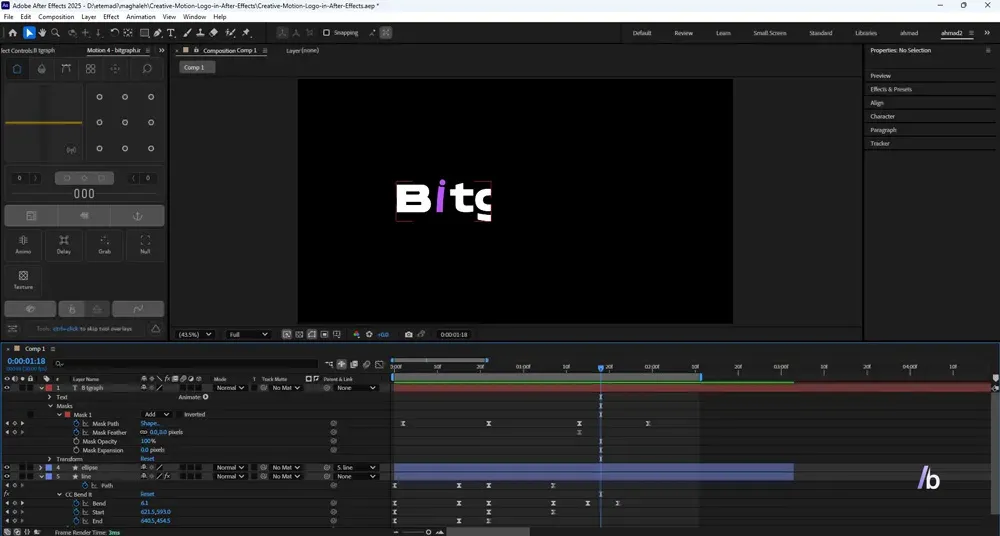1000x536 pixels.
Task: Click the ellipse layer label color swatch
Action: pos(48,468)
